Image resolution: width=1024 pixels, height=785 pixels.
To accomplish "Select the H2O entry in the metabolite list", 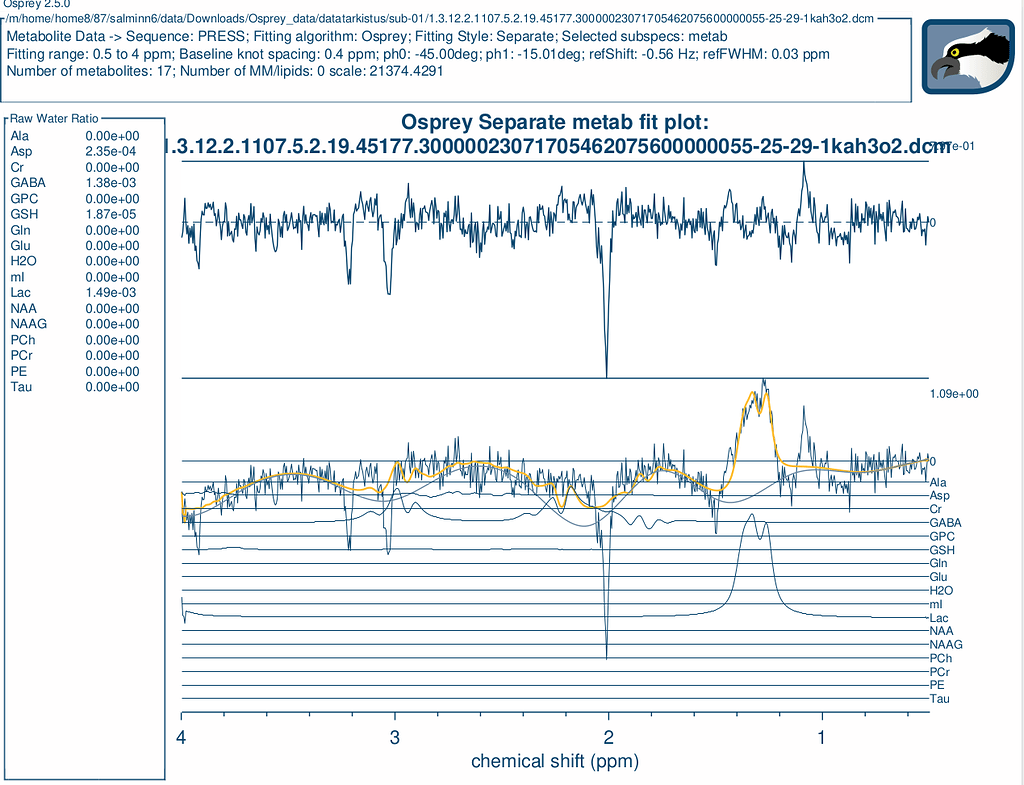I will [25, 261].
